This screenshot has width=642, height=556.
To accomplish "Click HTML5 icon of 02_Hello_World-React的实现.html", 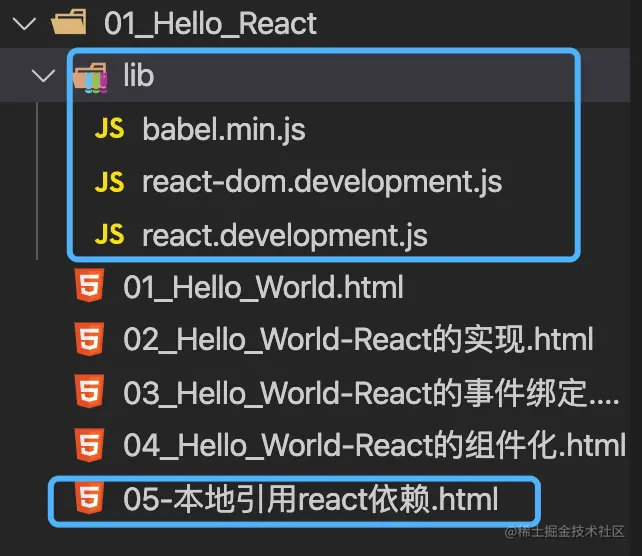I will pyautogui.click(x=89, y=339).
